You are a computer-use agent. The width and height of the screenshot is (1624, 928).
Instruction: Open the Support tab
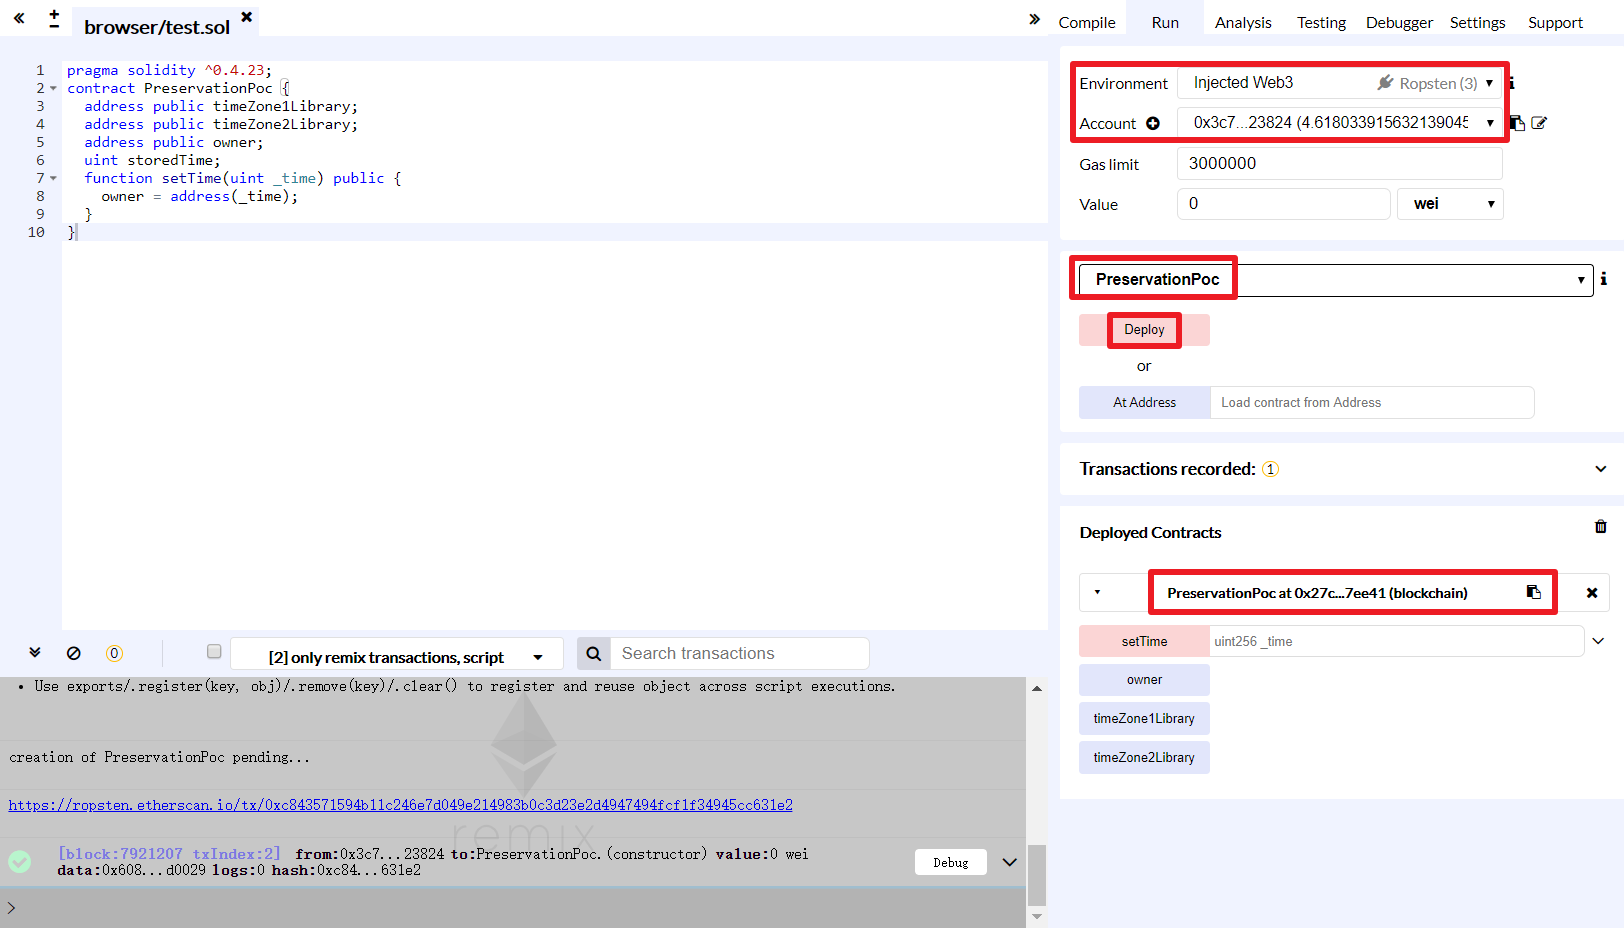pos(1555,22)
